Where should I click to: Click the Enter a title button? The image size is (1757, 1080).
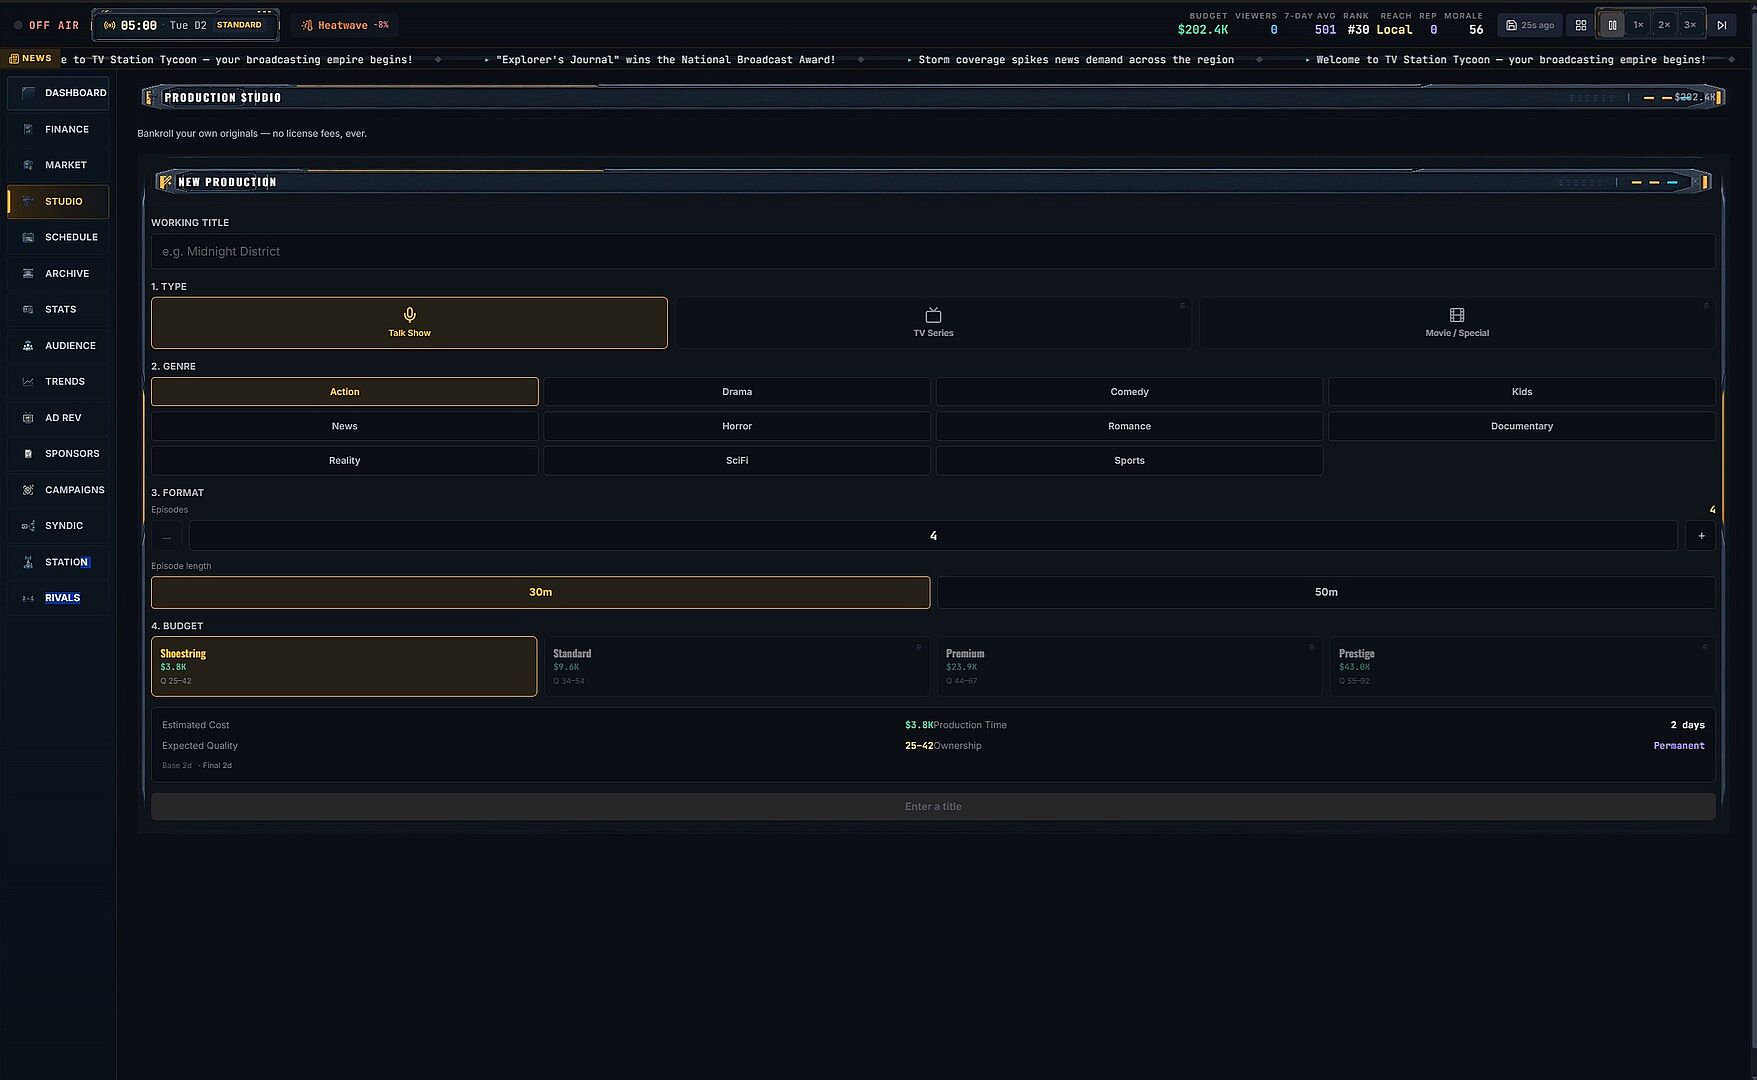coord(933,807)
